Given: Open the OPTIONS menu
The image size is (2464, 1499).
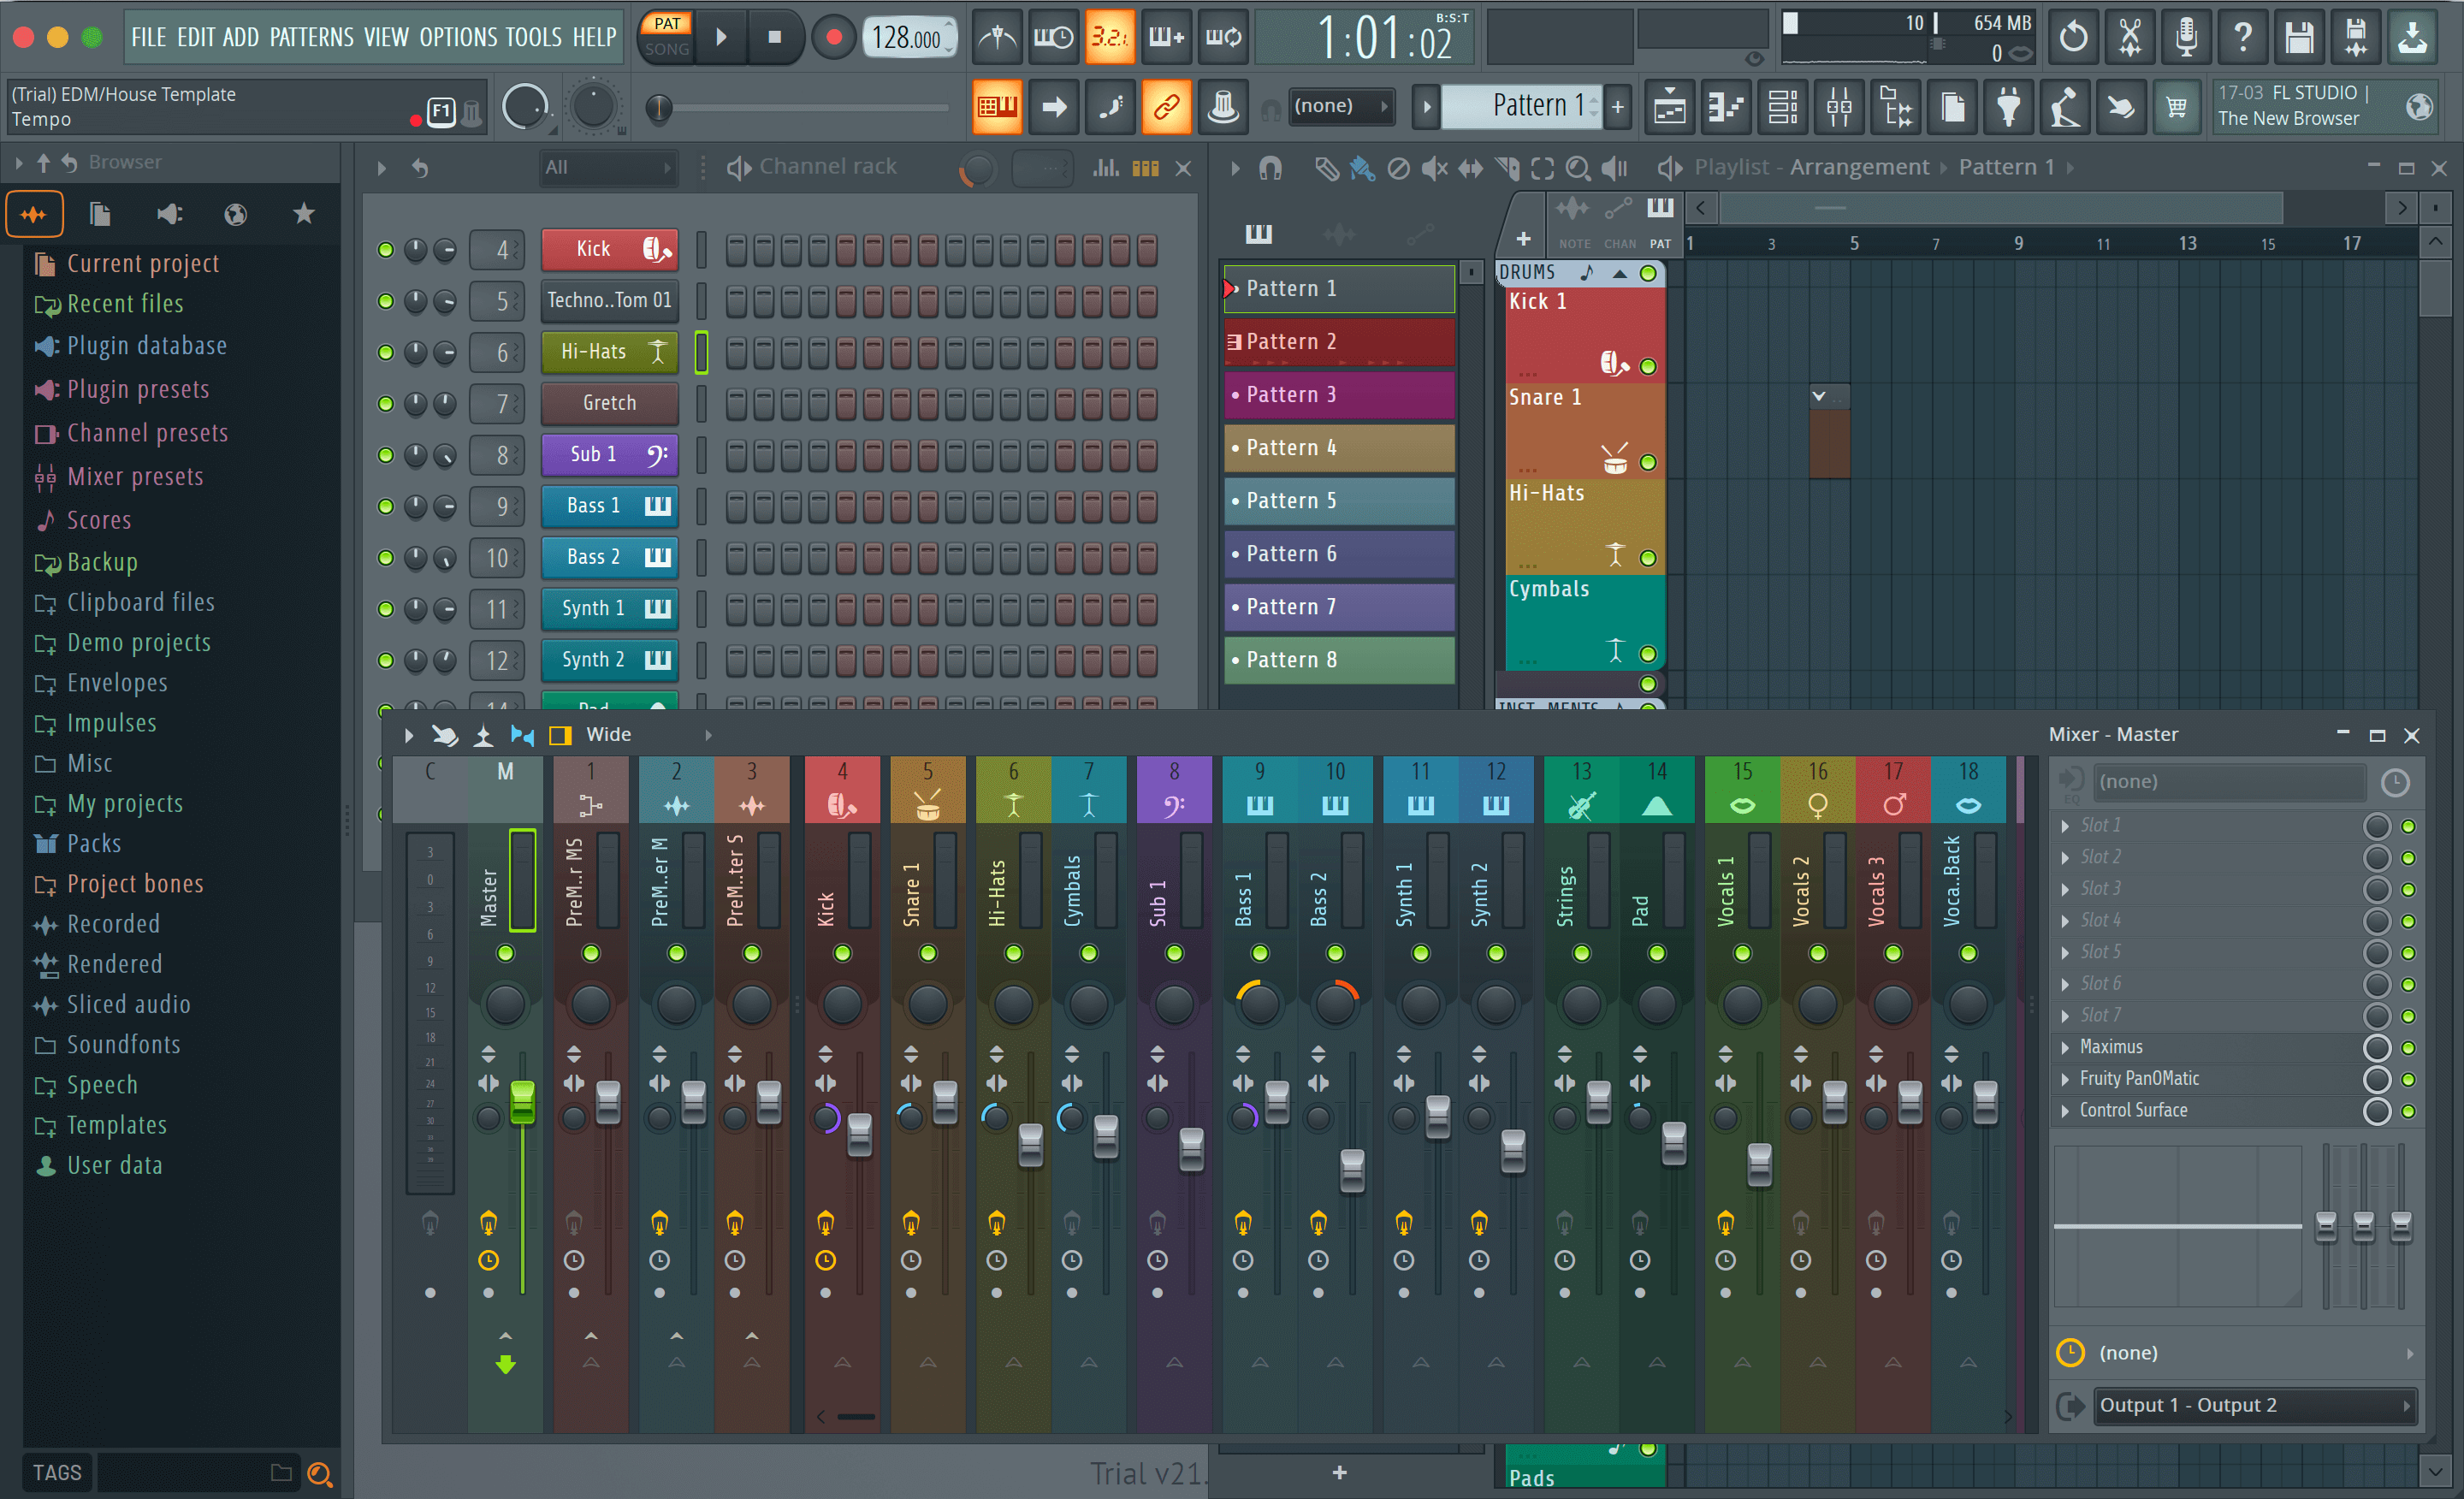Looking at the screenshot, I should 458,38.
